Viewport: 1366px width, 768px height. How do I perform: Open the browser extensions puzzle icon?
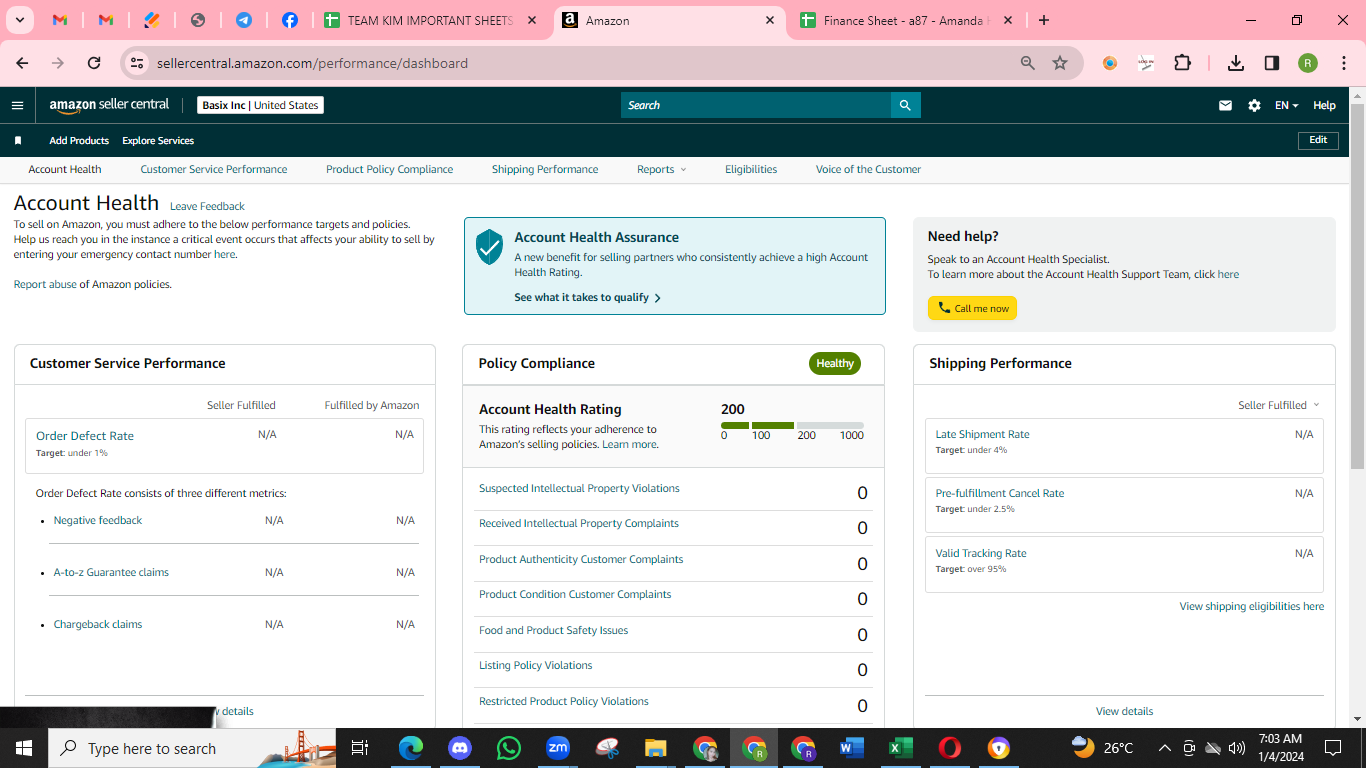coord(1182,63)
